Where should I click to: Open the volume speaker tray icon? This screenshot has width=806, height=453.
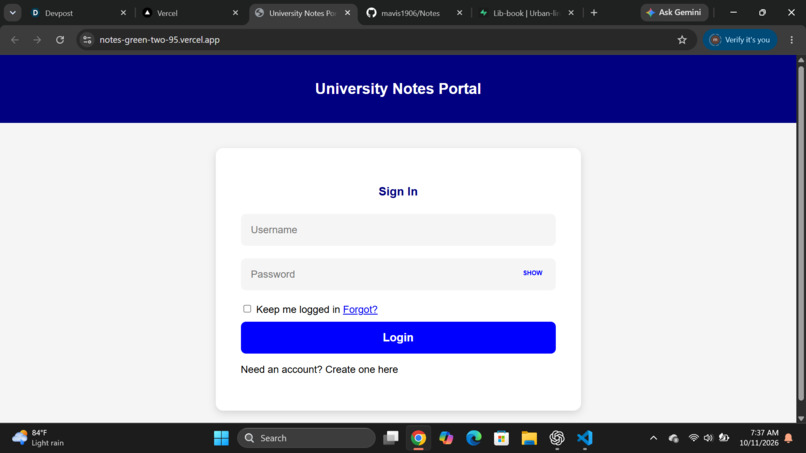click(x=708, y=438)
